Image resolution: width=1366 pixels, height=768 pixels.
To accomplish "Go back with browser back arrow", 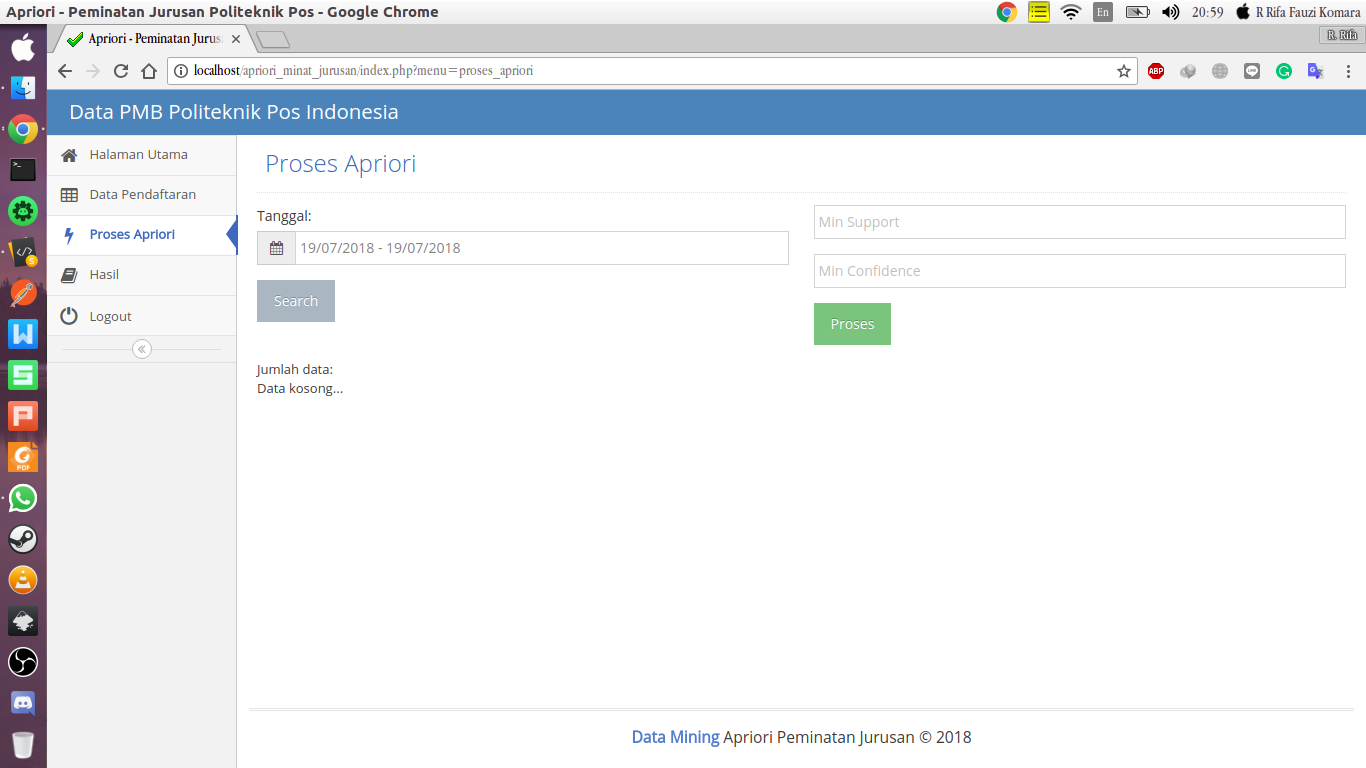I will (65, 71).
